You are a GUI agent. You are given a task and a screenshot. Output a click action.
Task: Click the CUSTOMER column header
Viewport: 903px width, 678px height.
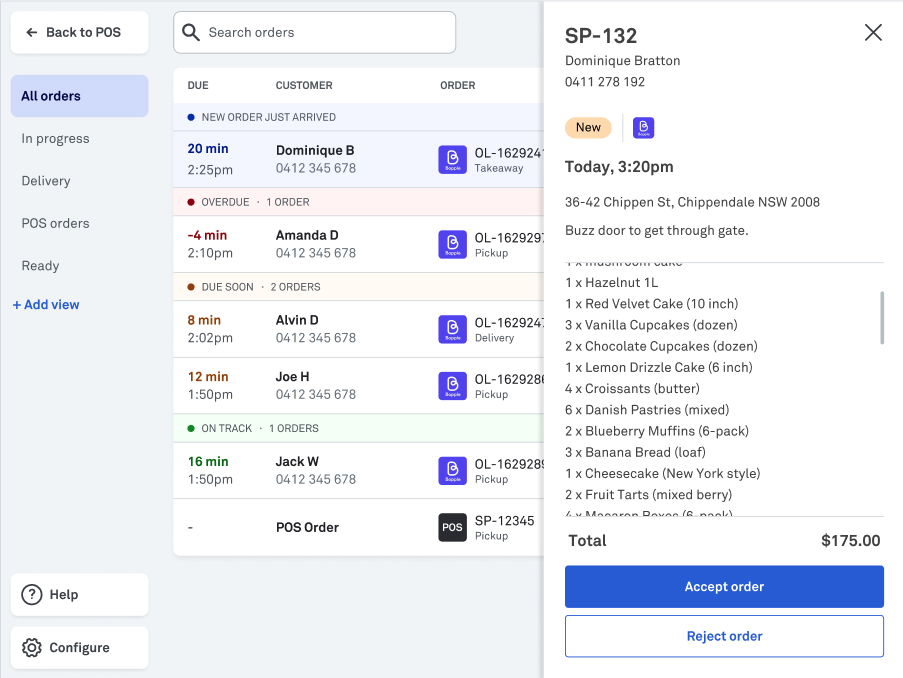pos(304,85)
